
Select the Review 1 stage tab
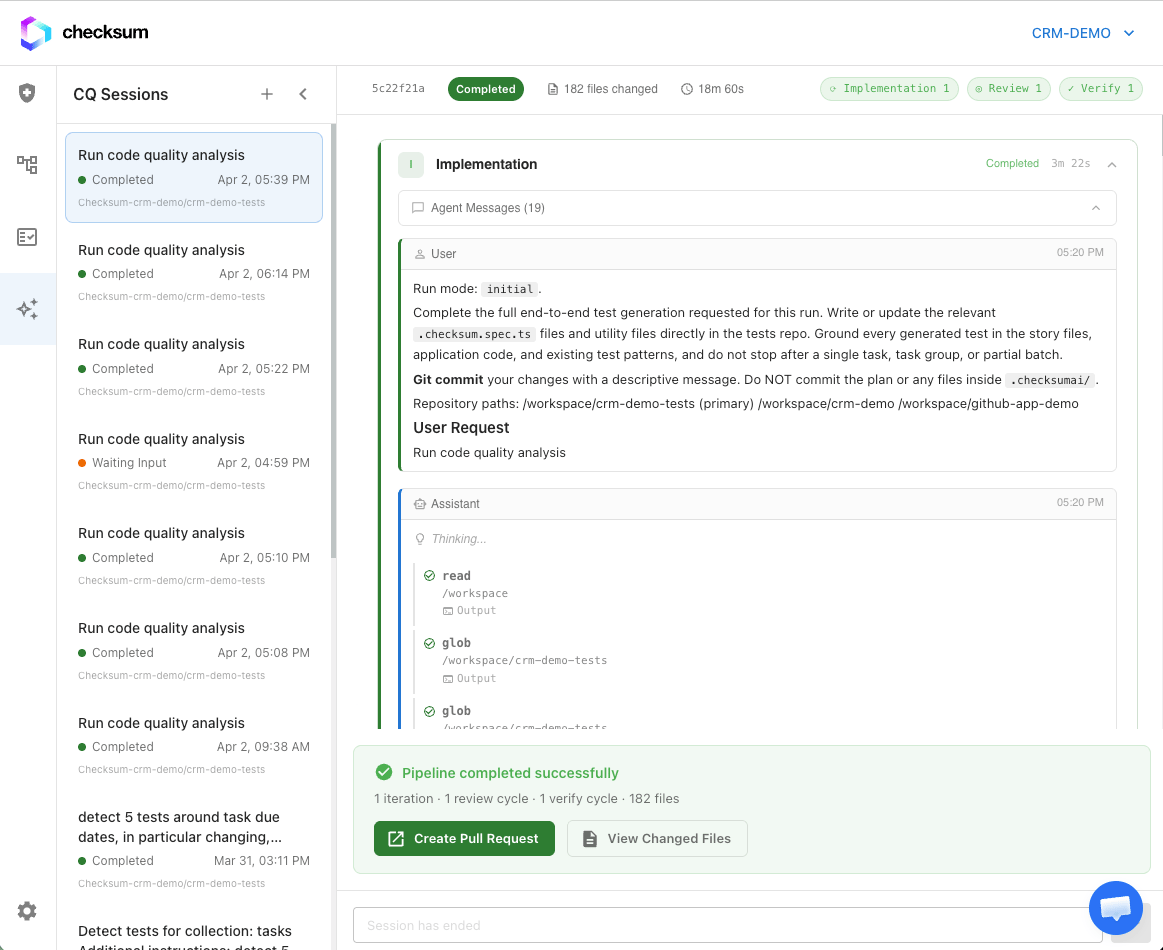(x=1009, y=89)
